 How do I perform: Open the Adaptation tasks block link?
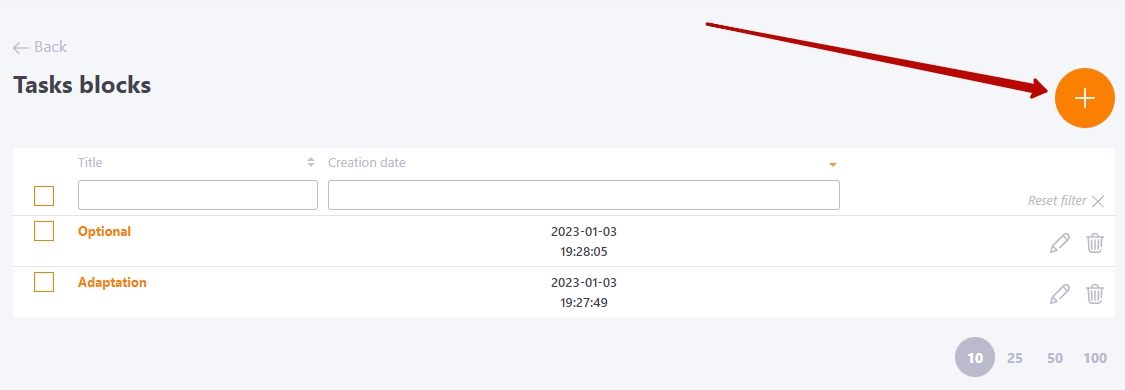(112, 282)
